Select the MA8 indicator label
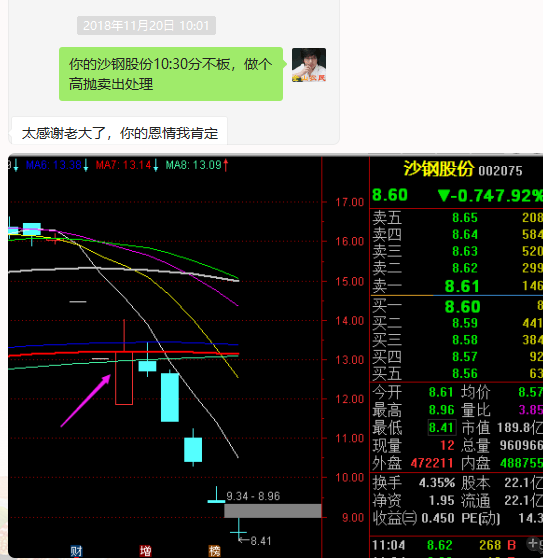This screenshot has height=560, width=543. [x=193, y=165]
